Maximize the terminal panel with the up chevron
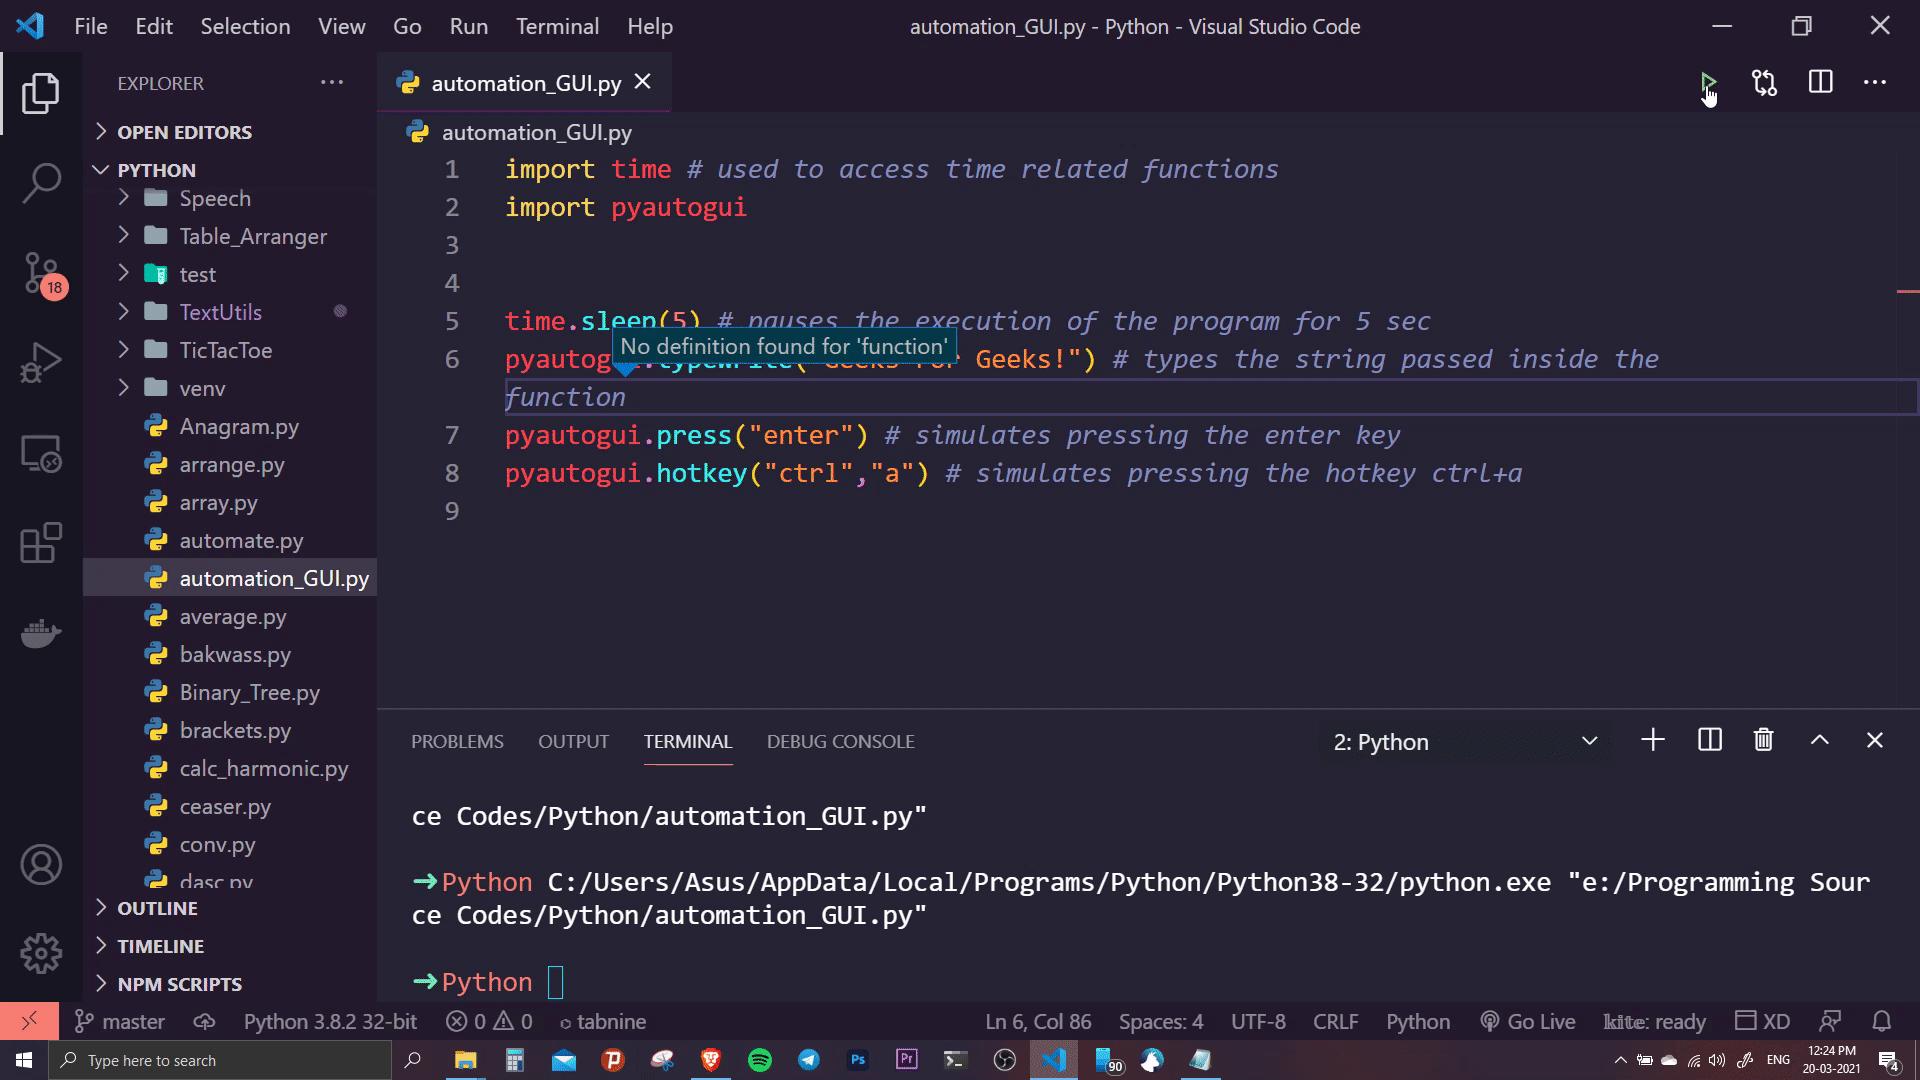 pos(1819,740)
